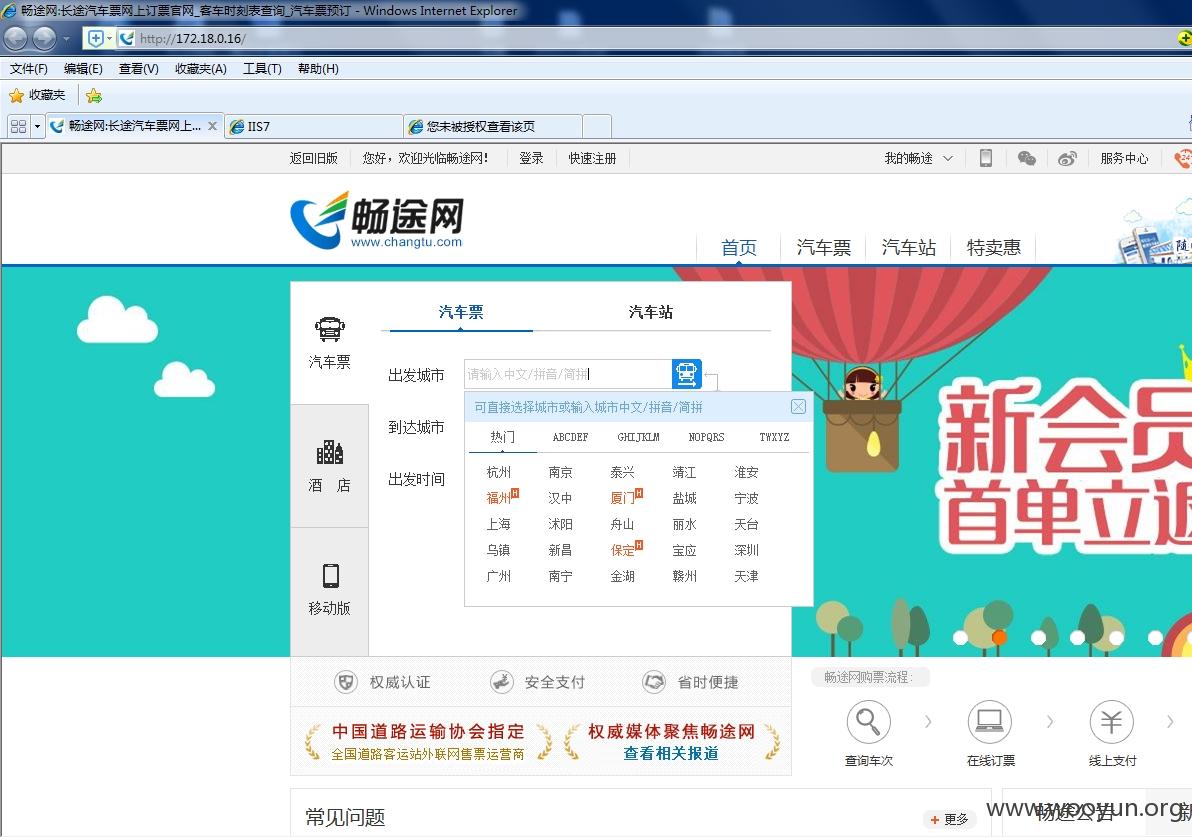
Task: Open the 收藏夹 favorites star button
Action: 37,95
